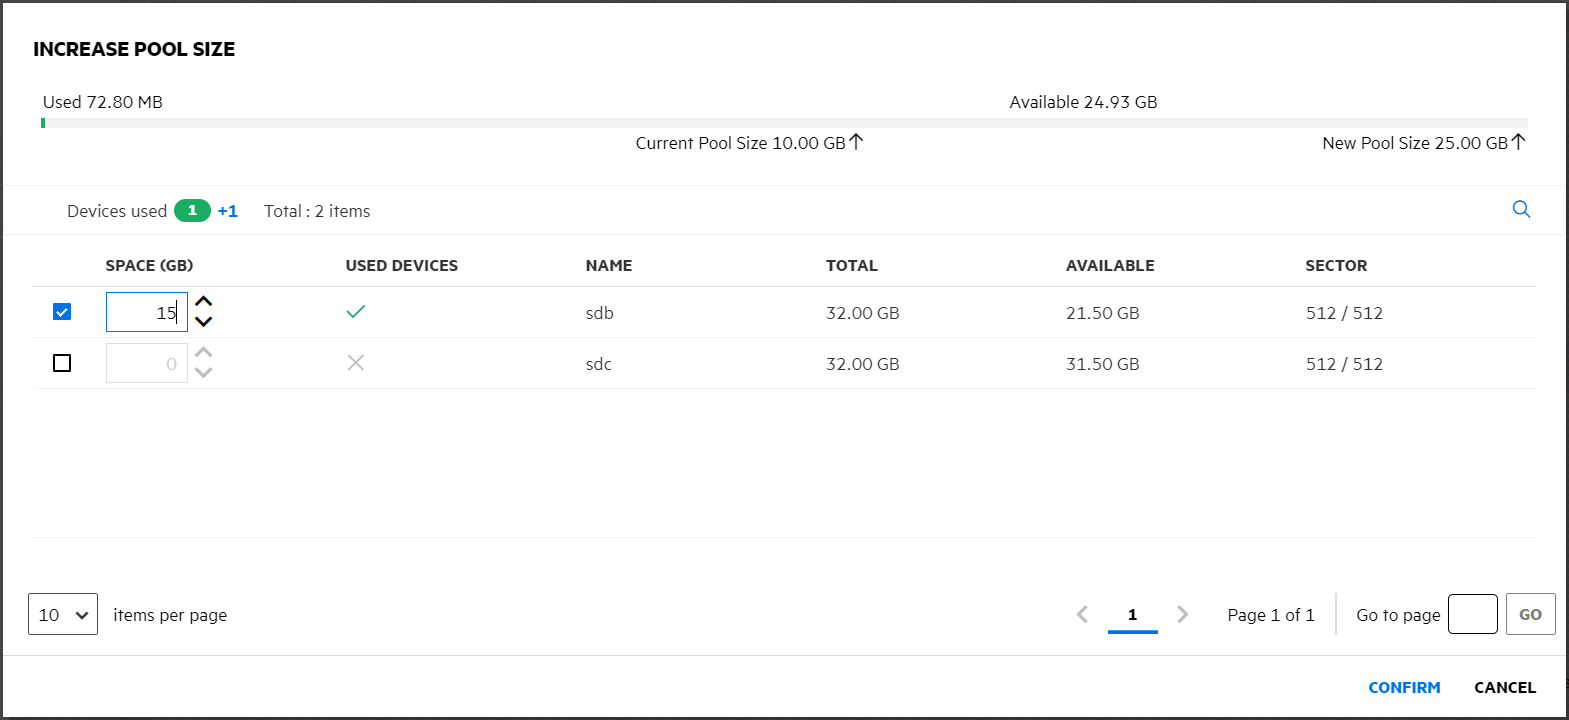
Task: Decrease sdb space with down arrow
Action: coord(204,322)
